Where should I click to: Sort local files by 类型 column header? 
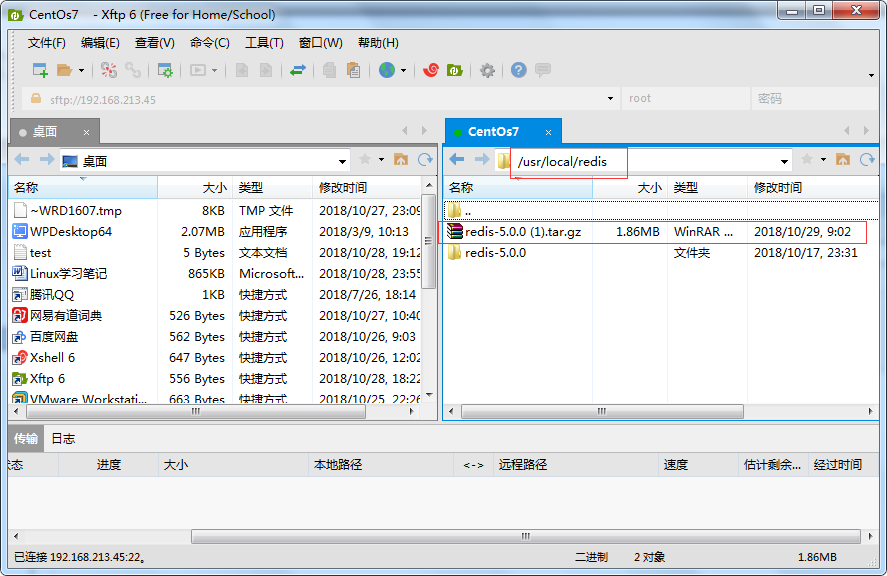[x=272, y=187]
